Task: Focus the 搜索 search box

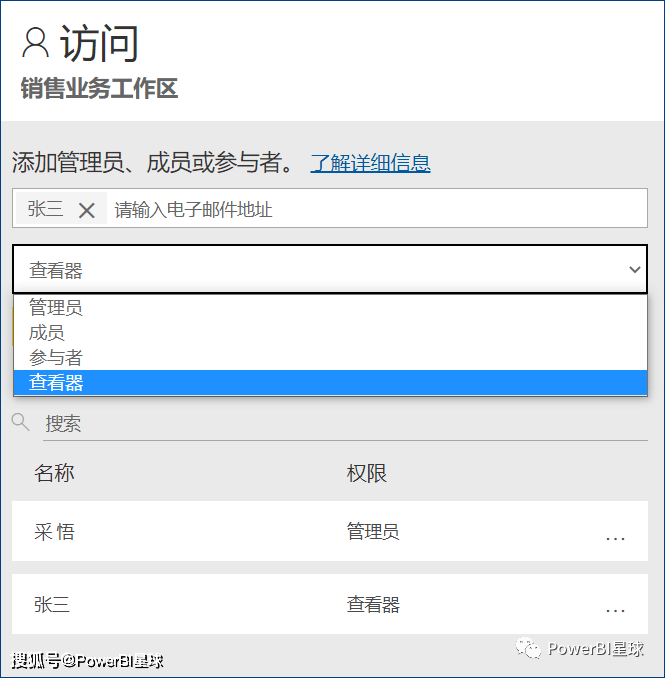Action: [345, 423]
